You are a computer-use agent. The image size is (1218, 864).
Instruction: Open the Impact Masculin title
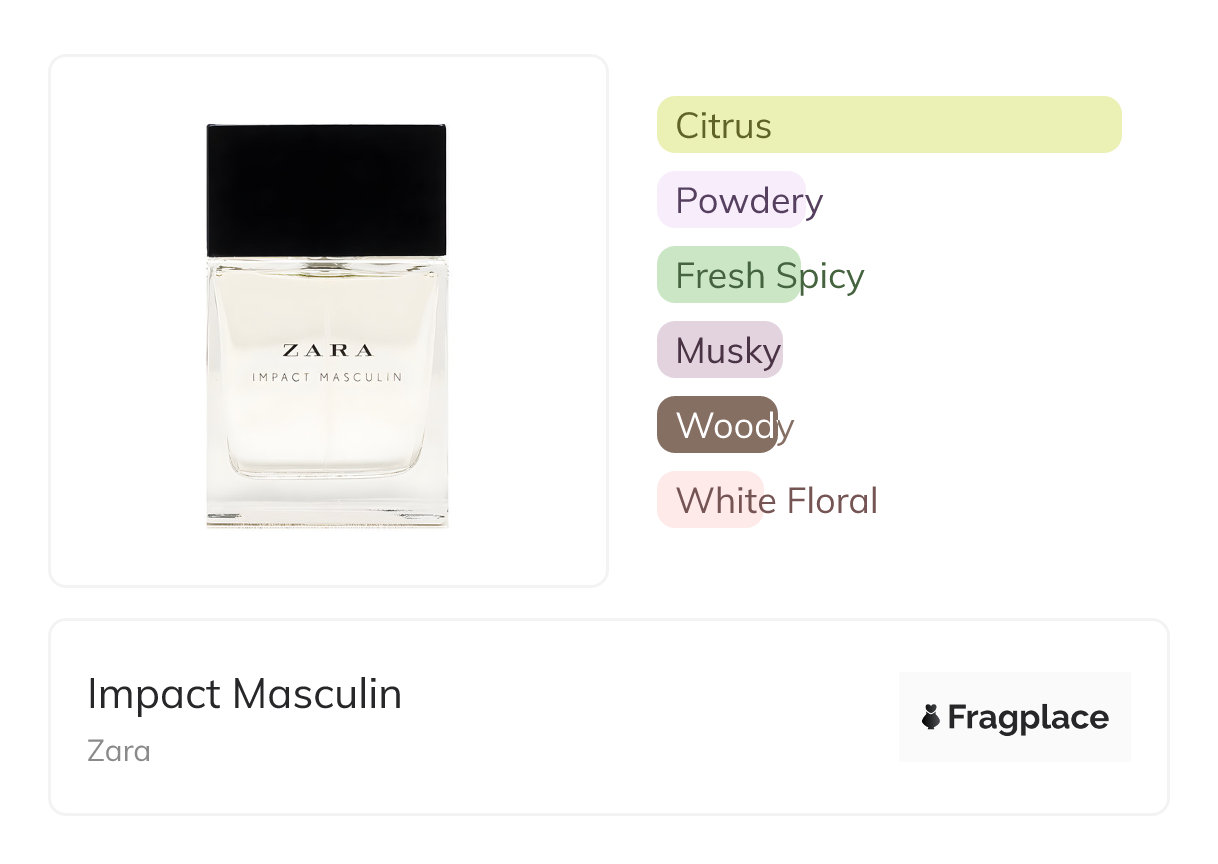click(244, 694)
